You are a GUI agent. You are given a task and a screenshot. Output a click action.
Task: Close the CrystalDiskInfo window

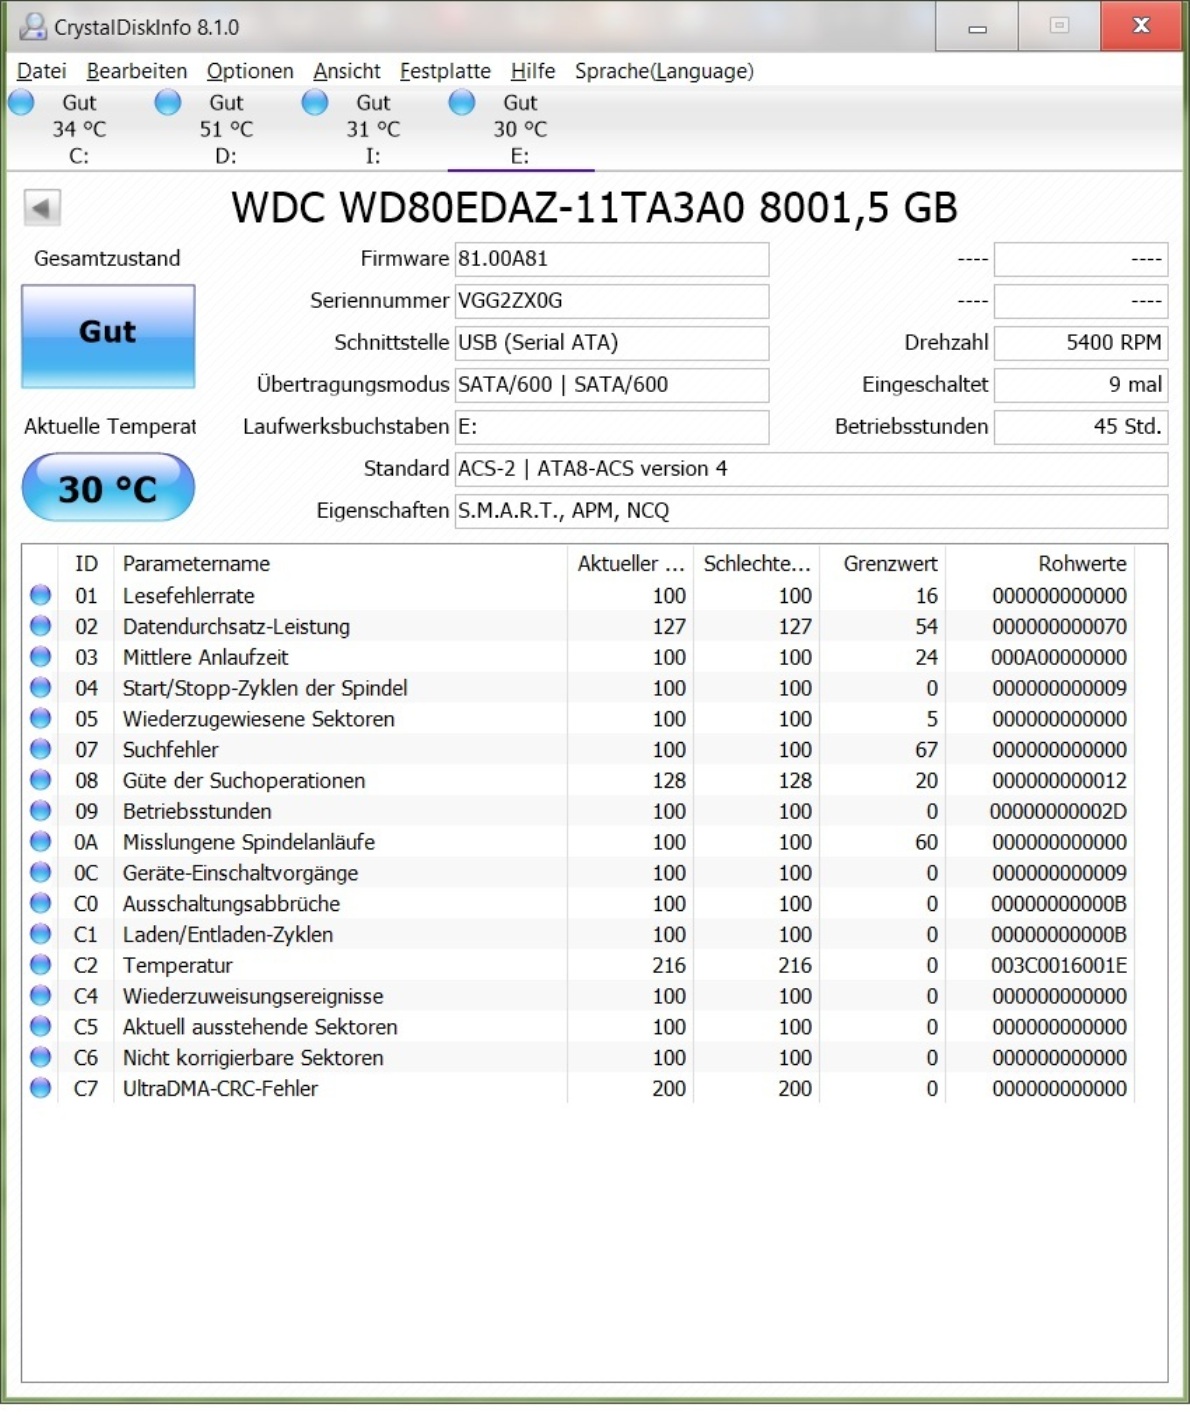click(x=1141, y=26)
